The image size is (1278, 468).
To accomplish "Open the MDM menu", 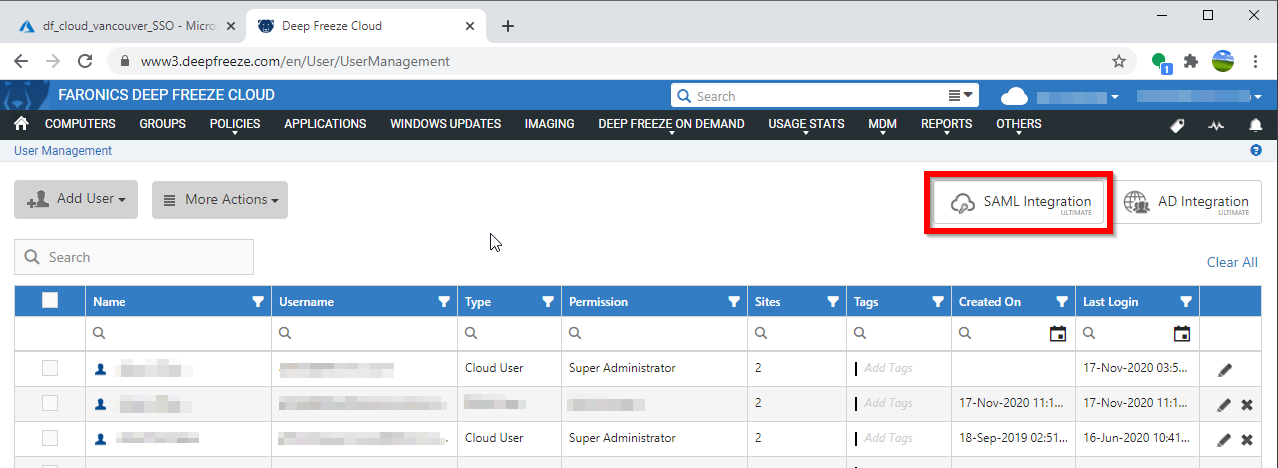I will 882,125.
